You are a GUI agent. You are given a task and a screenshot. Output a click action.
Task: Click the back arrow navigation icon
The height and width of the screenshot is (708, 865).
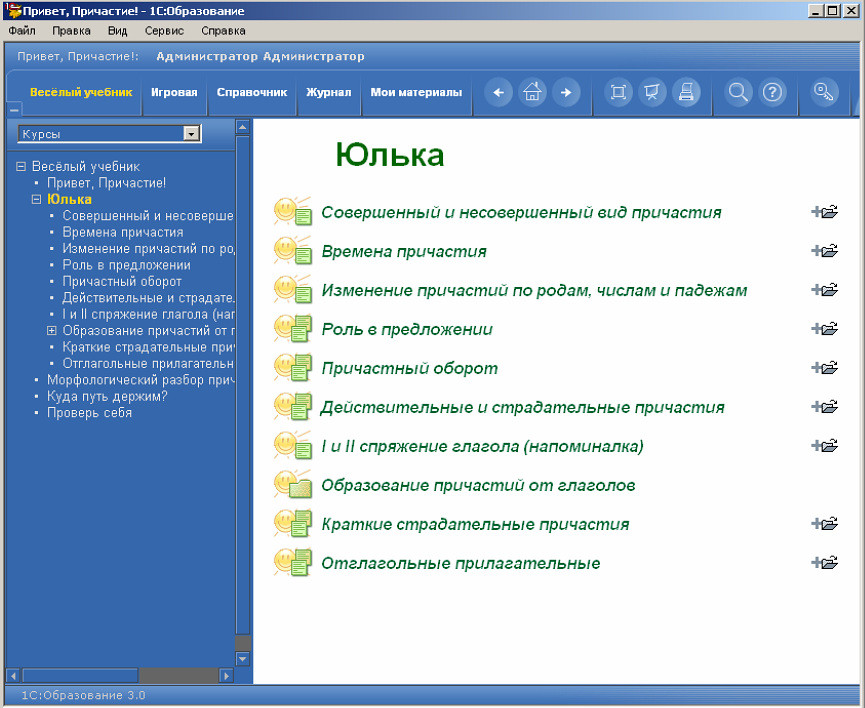(x=498, y=92)
